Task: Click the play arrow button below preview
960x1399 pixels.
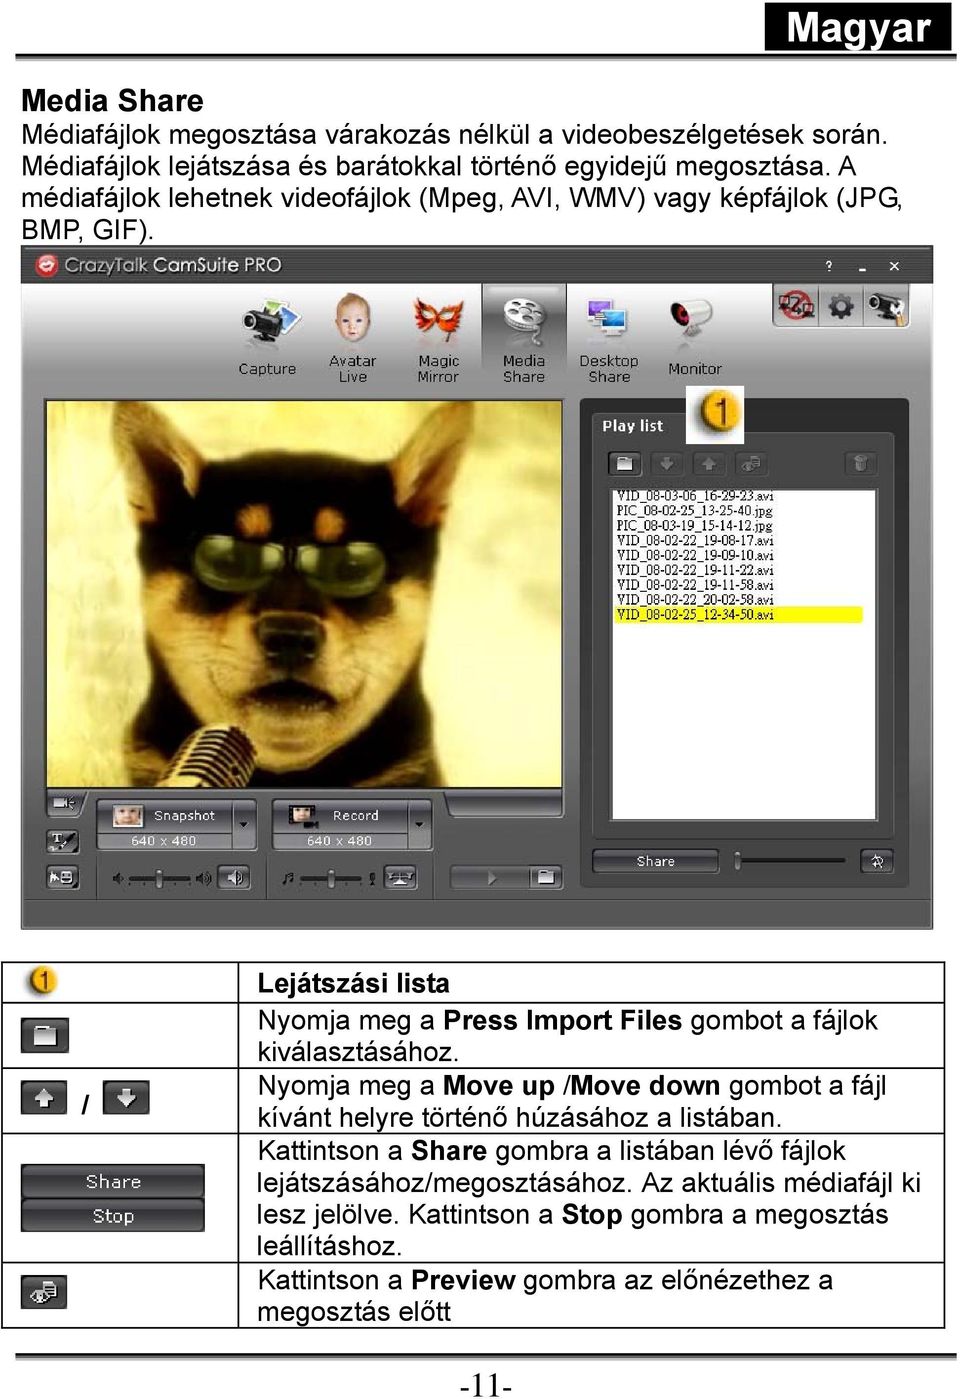Action: (x=489, y=878)
